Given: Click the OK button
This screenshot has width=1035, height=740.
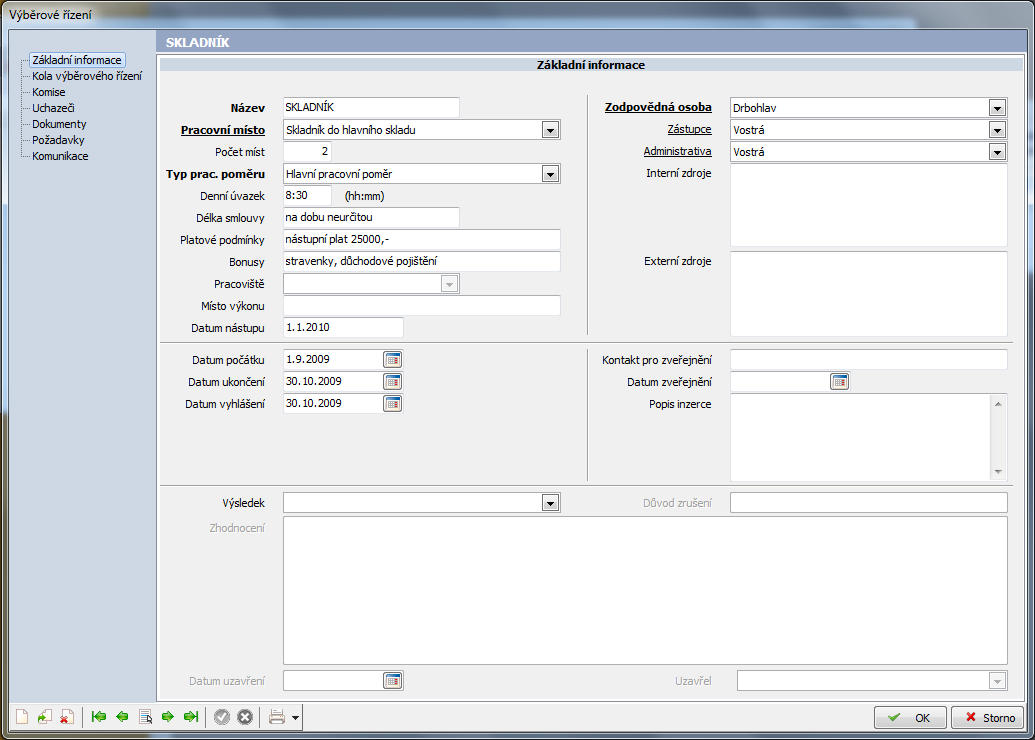Looking at the screenshot, I should click(910, 718).
